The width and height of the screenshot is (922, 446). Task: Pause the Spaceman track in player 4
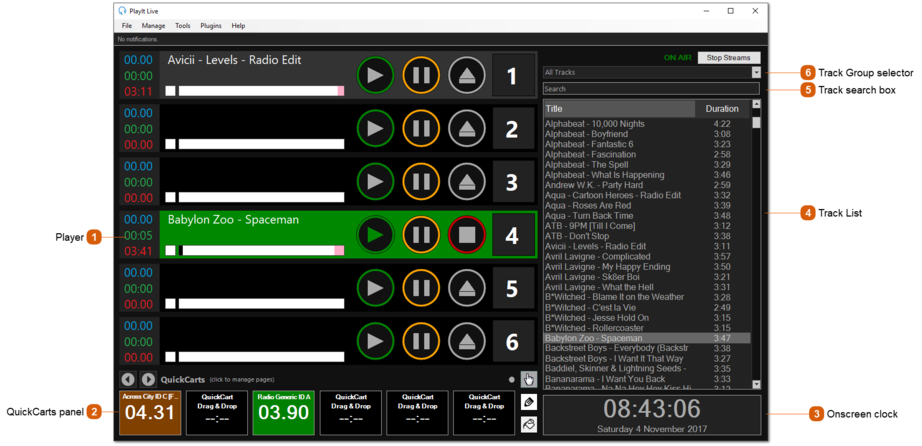421,235
